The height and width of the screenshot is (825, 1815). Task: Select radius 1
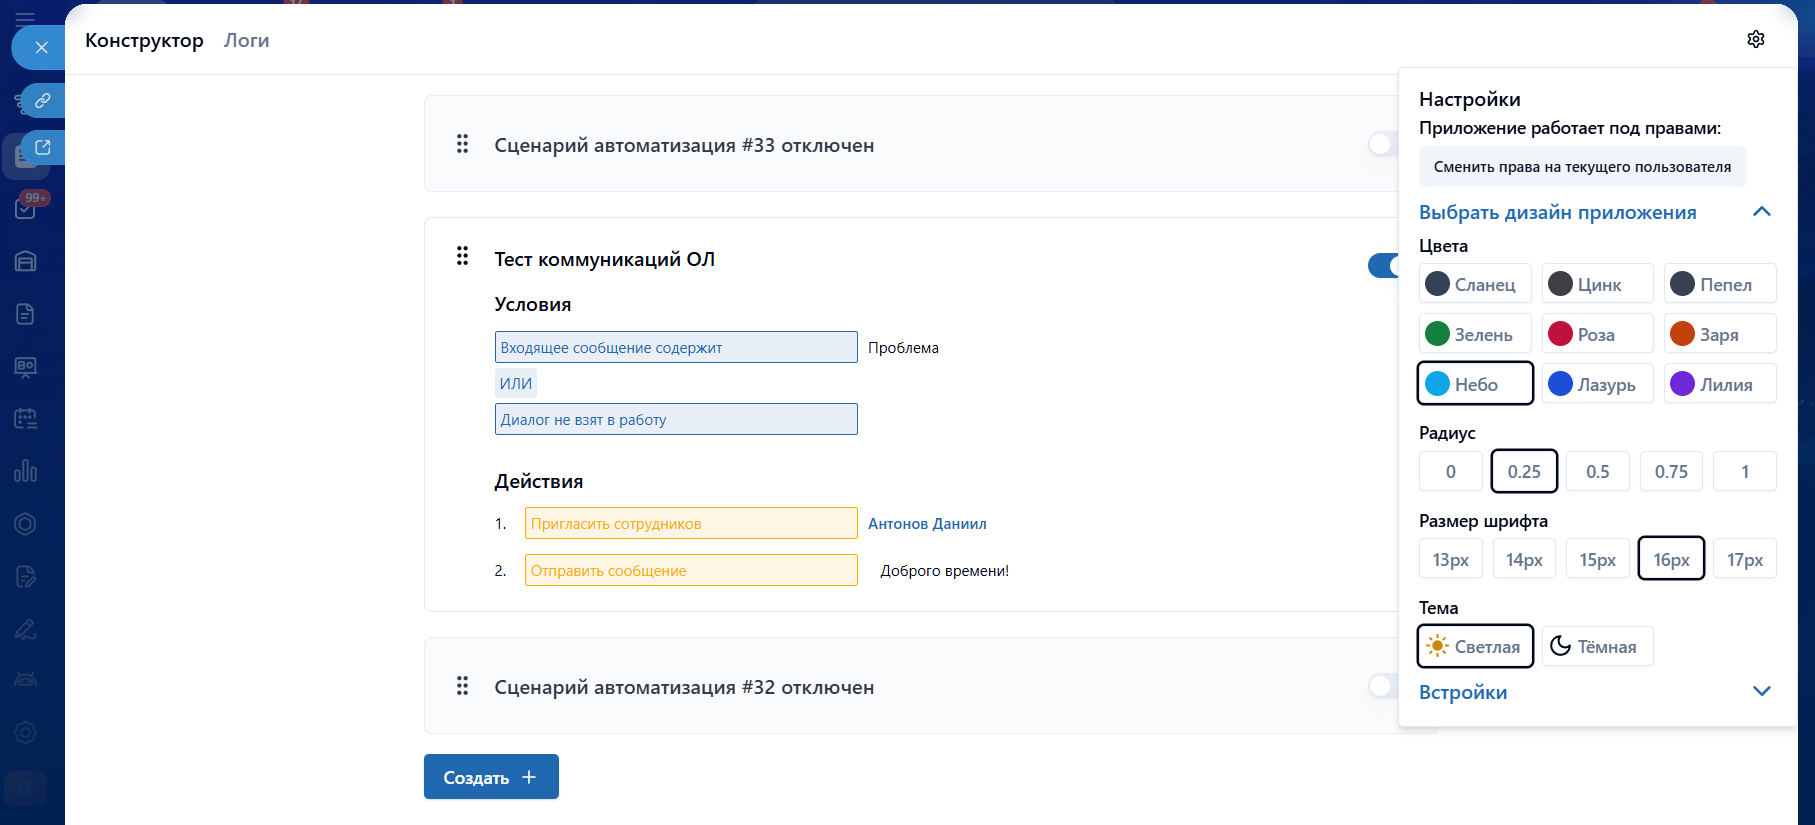1745,471
